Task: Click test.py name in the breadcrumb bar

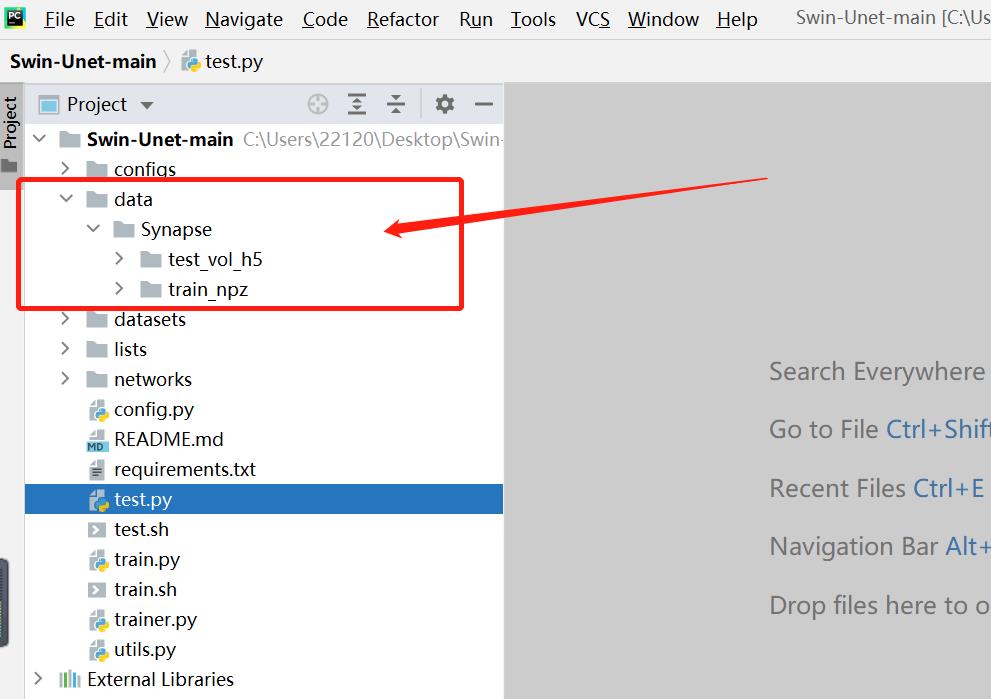Action: [234, 62]
